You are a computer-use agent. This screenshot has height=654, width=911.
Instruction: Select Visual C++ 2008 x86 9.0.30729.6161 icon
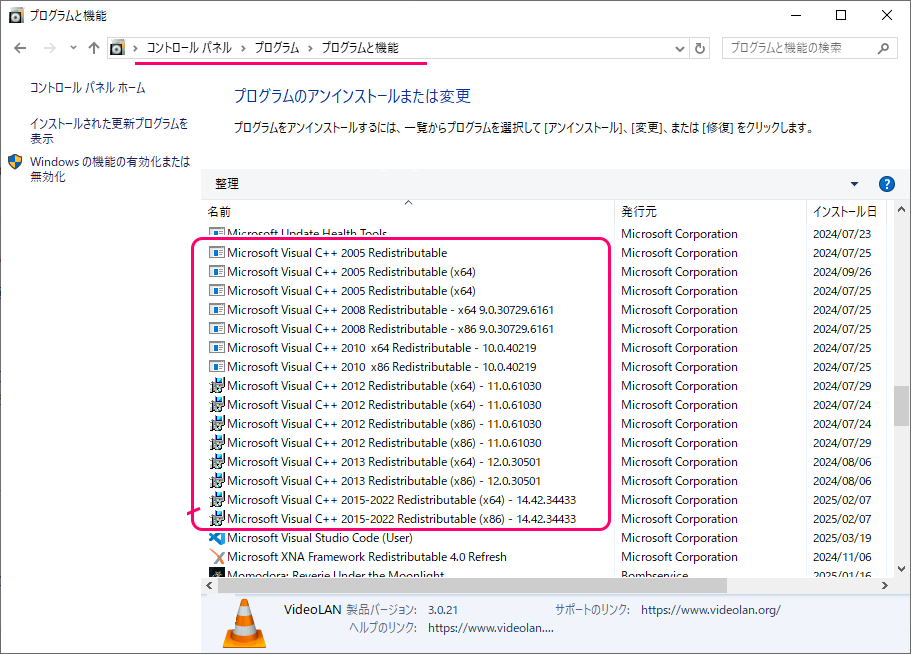217,329
